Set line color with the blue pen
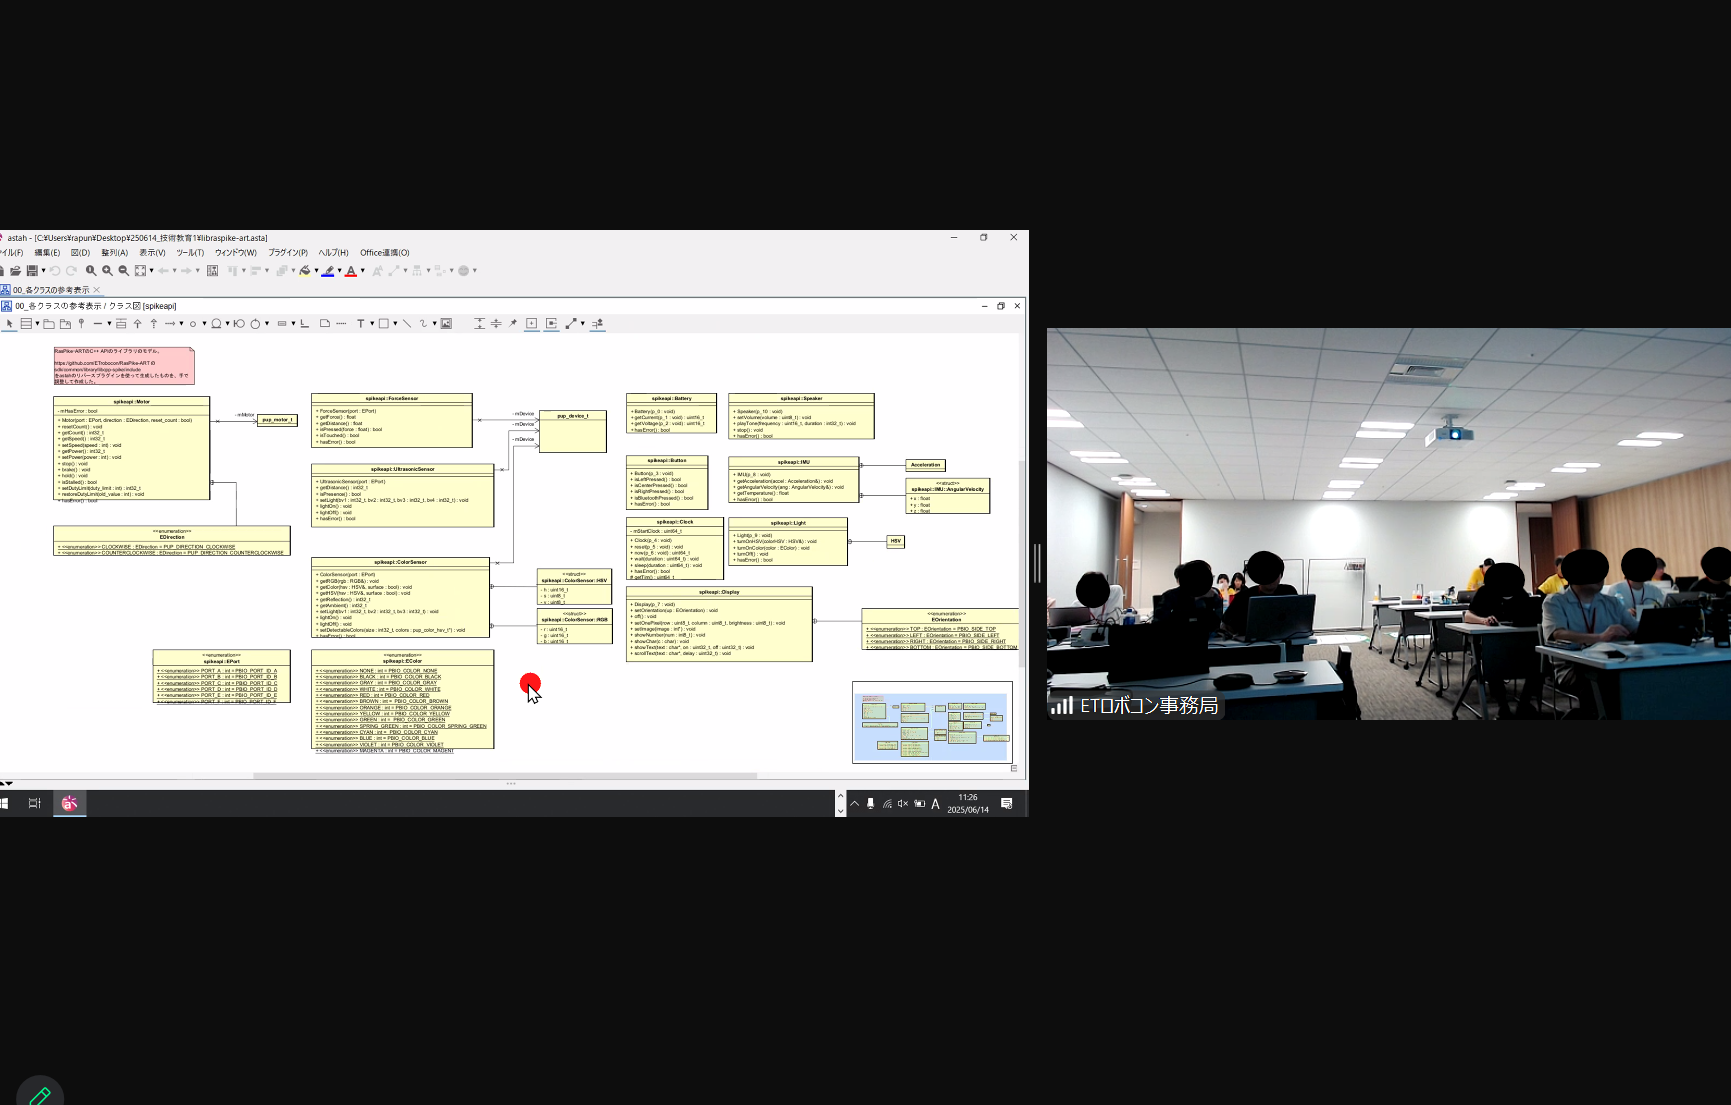The image size is (1731, 1105). [327, 271]
